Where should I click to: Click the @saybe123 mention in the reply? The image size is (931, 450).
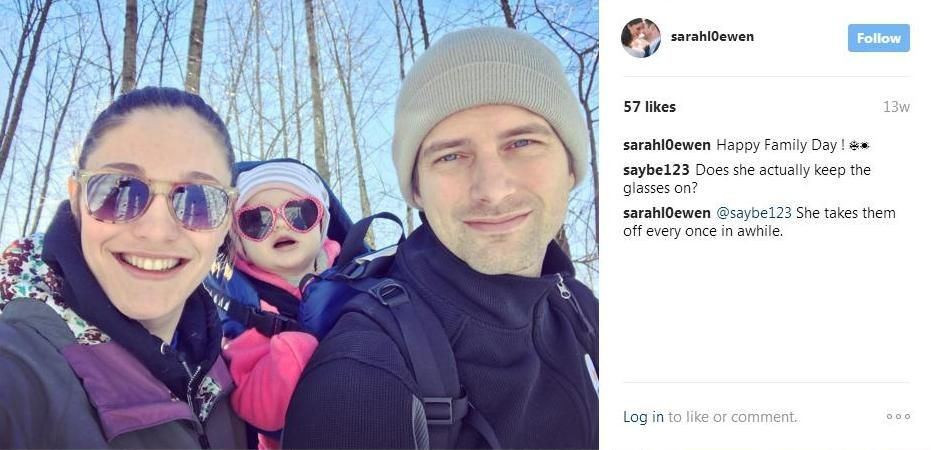click(x=753, y=213)
